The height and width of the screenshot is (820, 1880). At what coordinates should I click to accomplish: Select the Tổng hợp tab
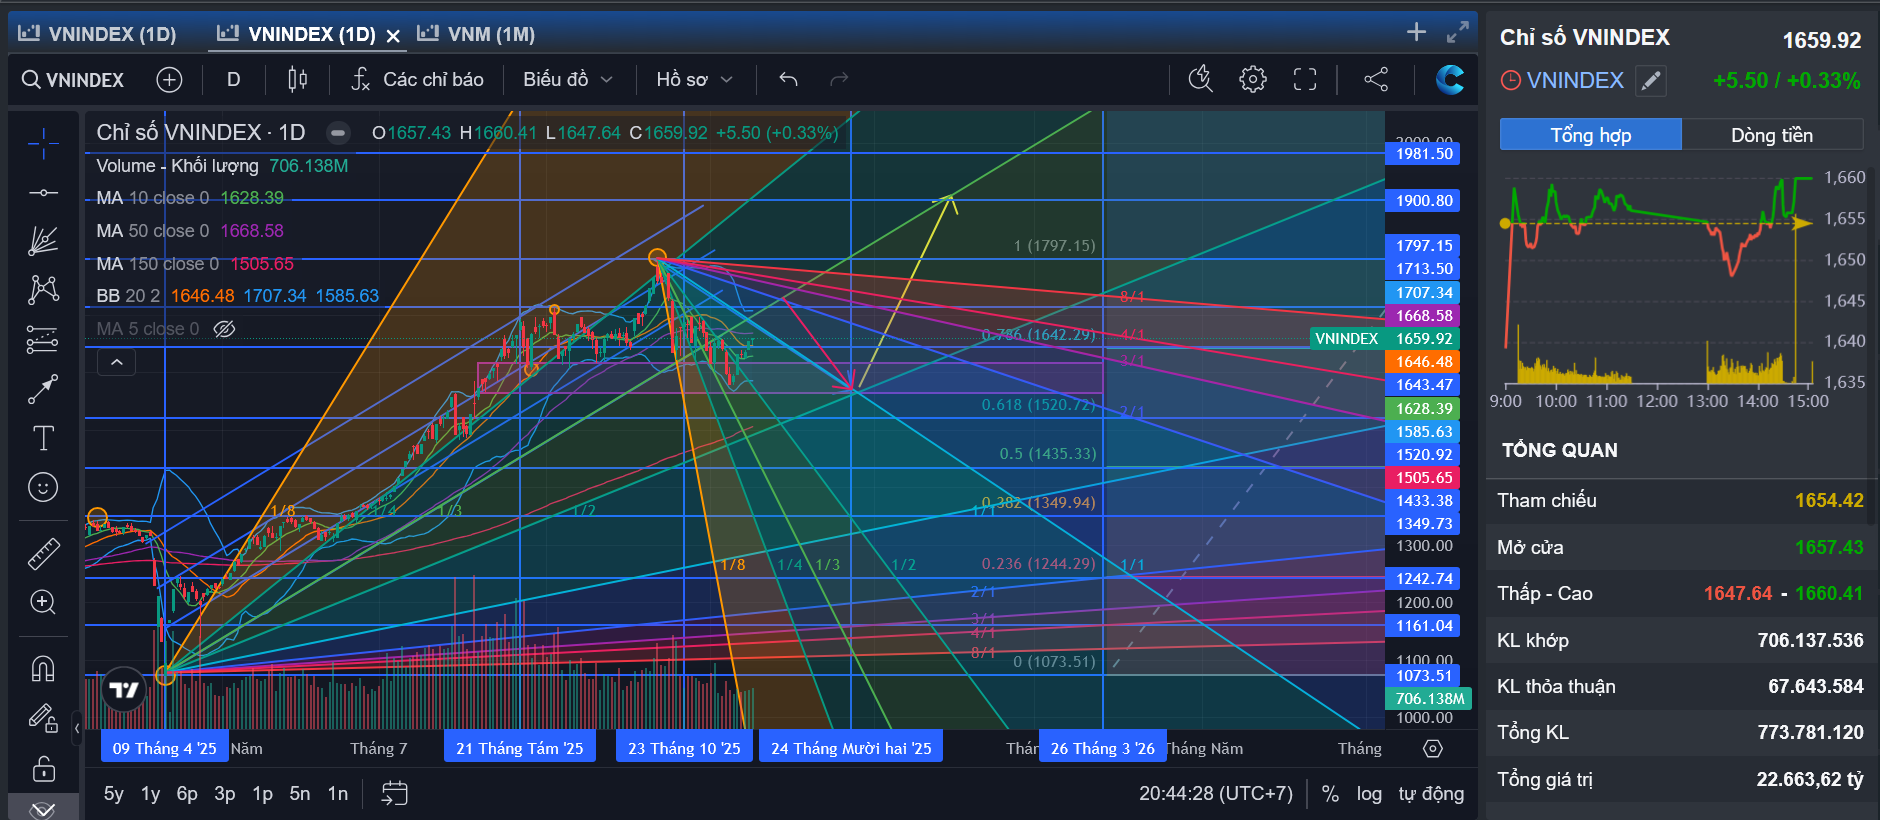(1590, 135)
